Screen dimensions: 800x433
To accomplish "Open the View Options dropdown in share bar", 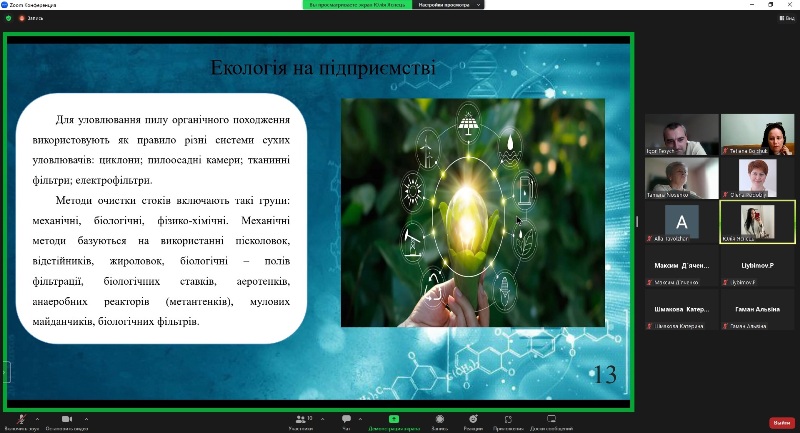I will tap(448, 5).
